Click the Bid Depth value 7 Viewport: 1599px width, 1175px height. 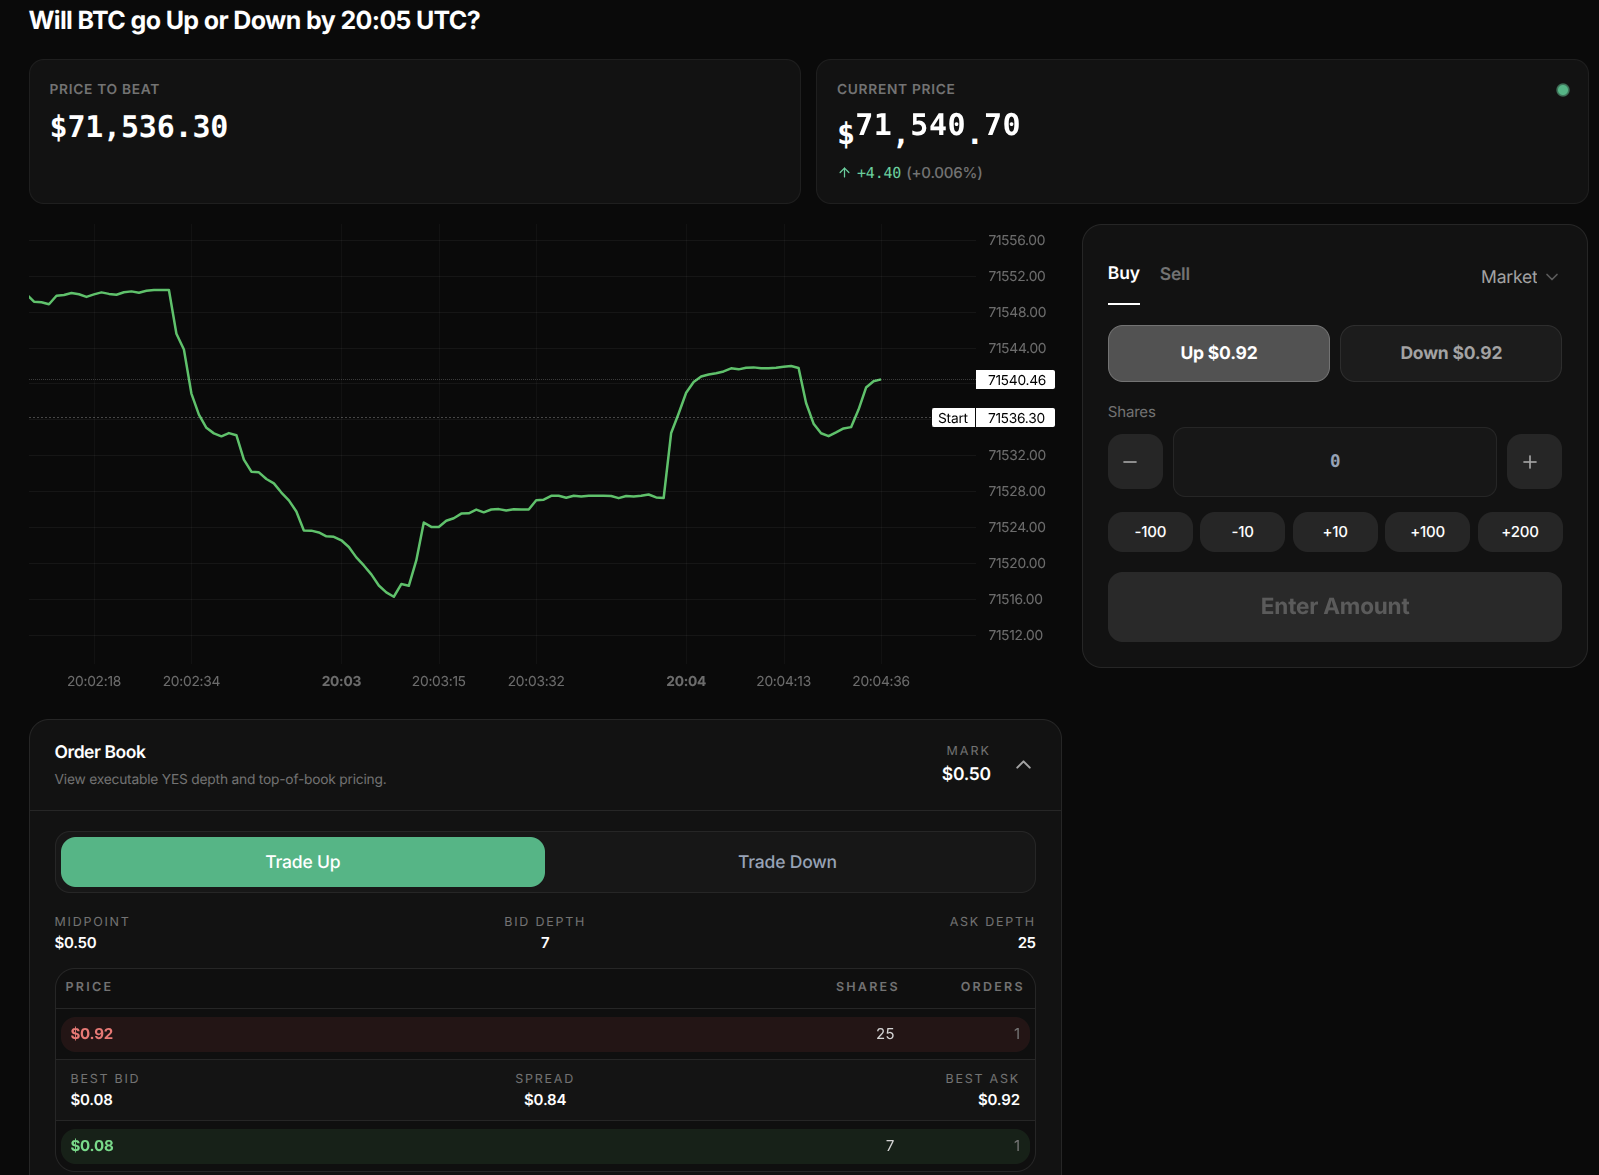point(545,943)
